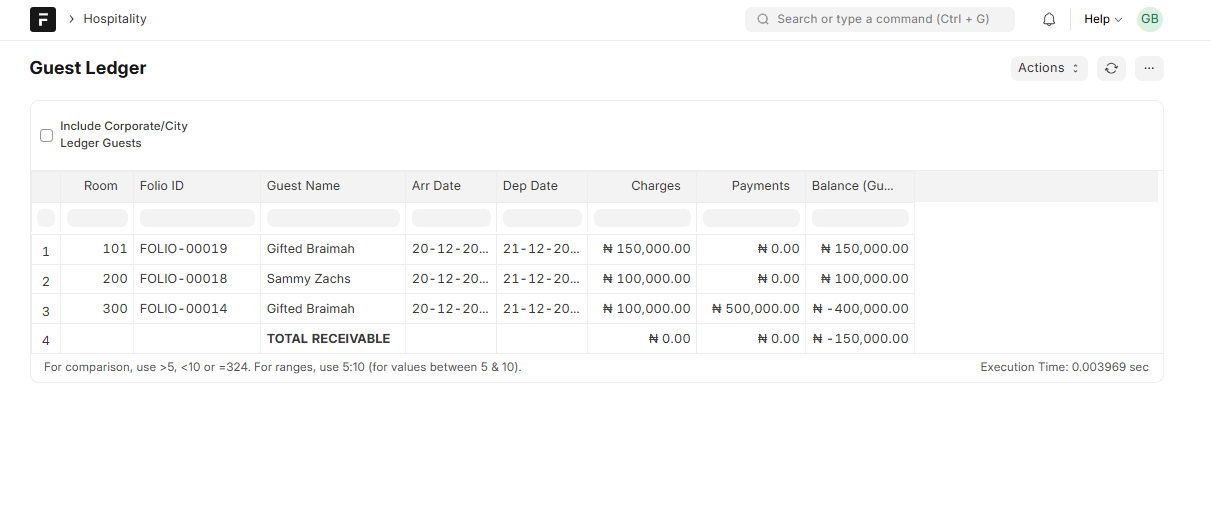Viewport: 1211px width, 517px height.
Task: Expand the Actions dropdown
Action: tap(1048, 68)
